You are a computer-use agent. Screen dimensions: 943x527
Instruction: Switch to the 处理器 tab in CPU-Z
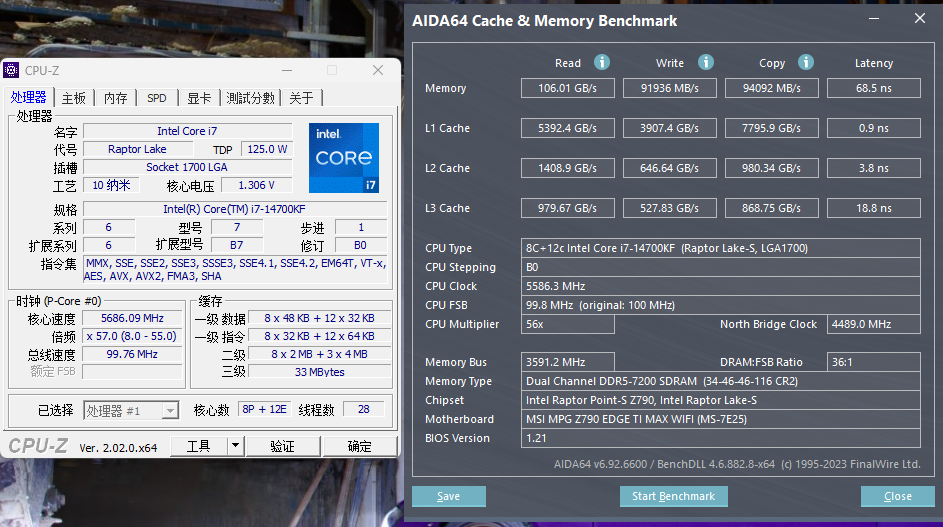tap(28, 97)
